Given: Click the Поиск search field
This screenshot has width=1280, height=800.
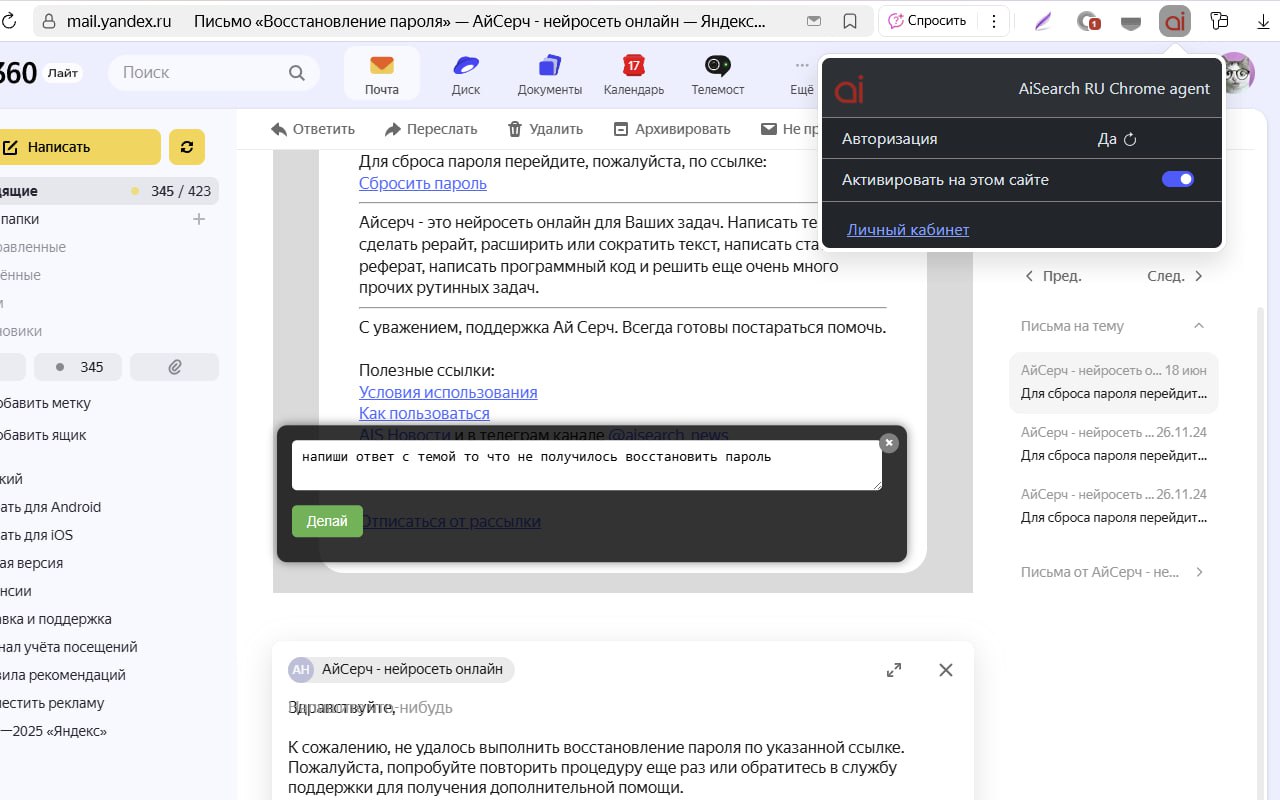Looking at the screenshot, I should pos(213,72).
